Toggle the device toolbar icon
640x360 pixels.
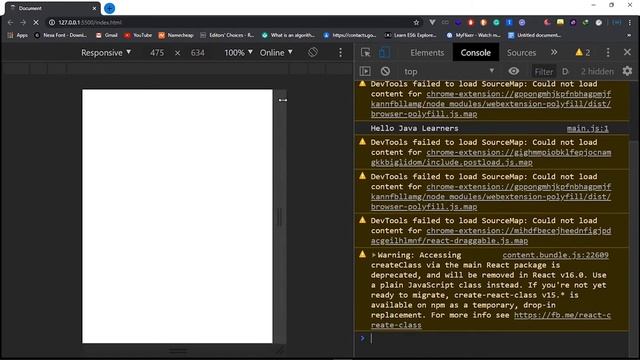(384, 53)
